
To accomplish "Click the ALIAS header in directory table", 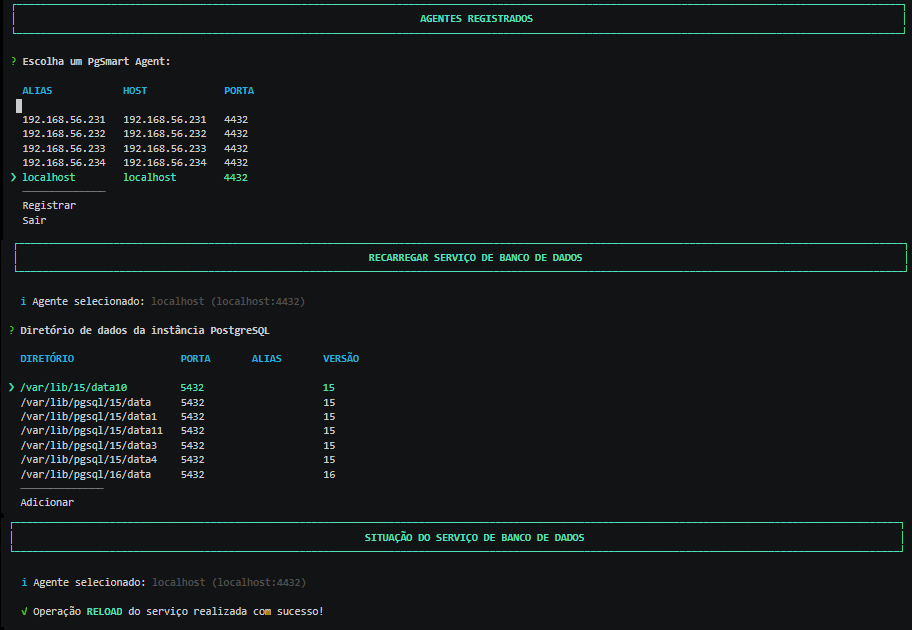I will tap(266, 359).
